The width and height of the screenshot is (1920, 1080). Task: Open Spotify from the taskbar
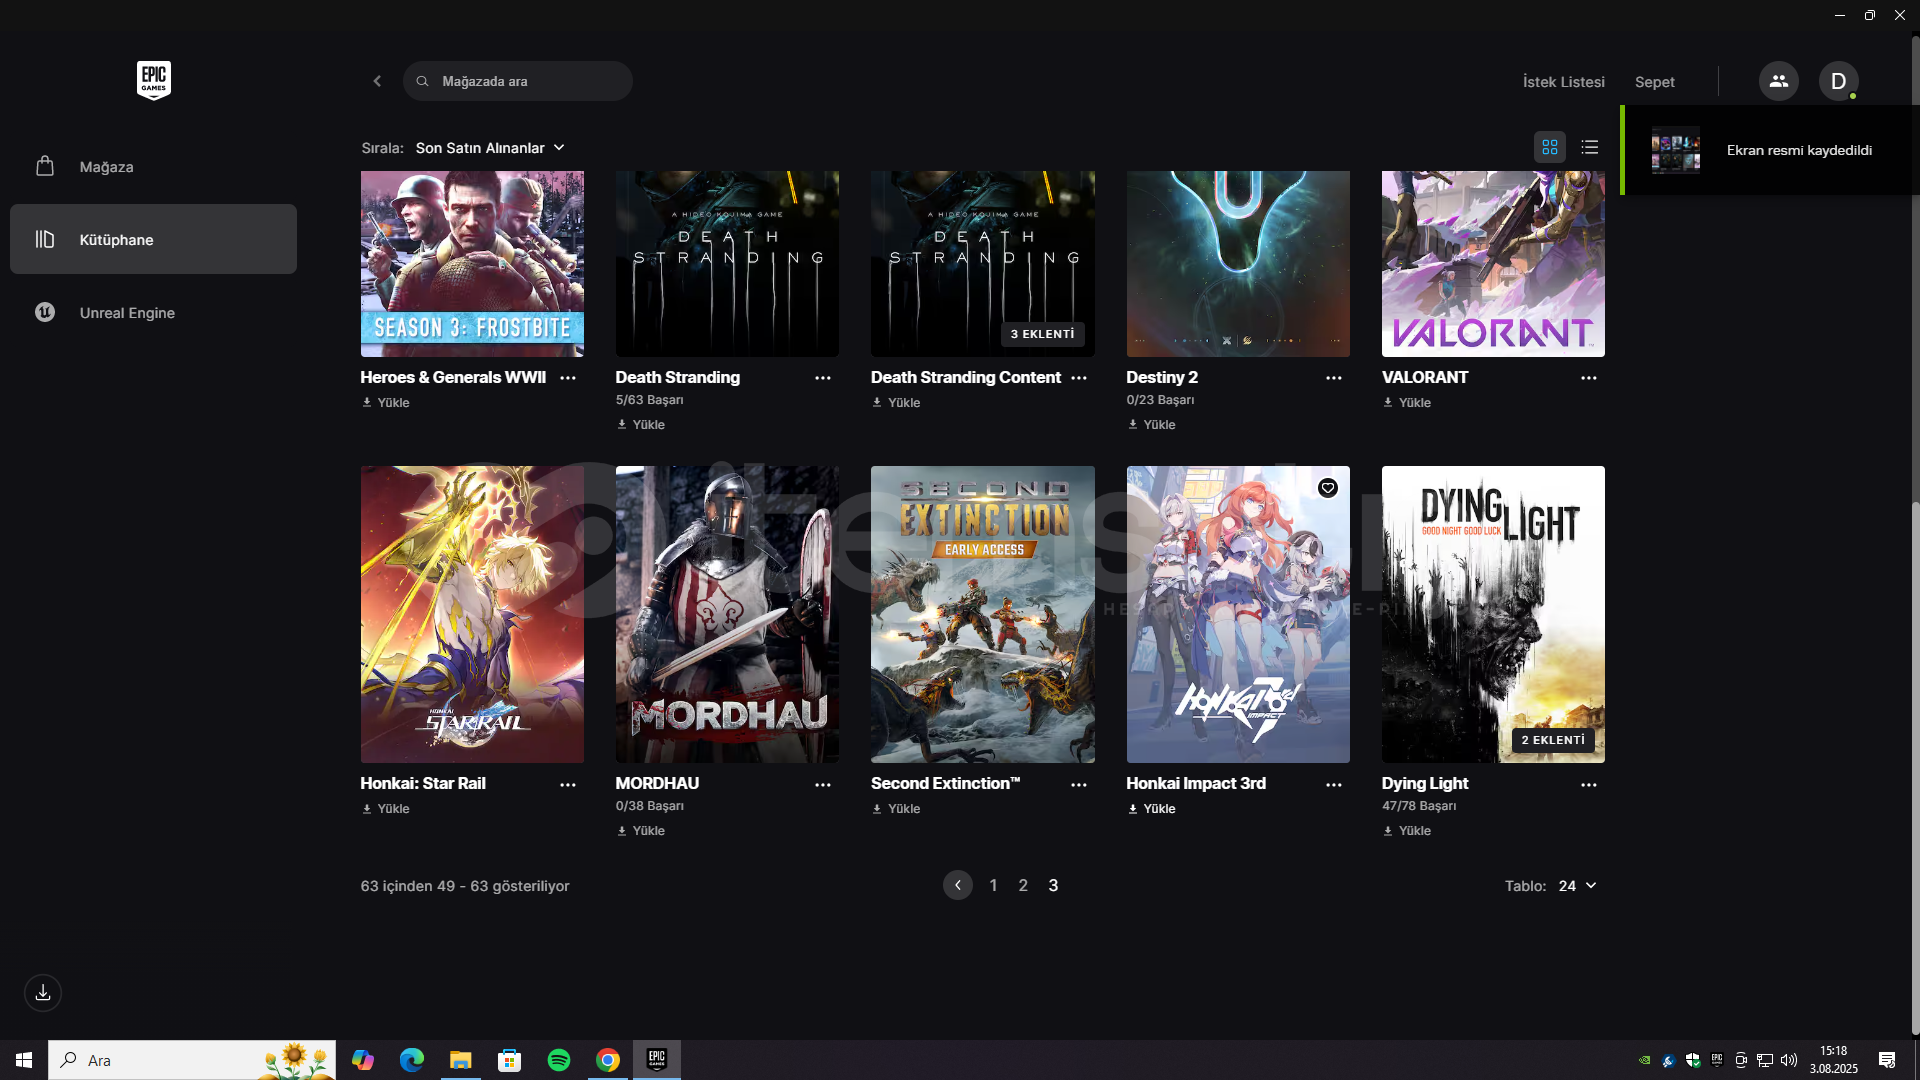point(559,1060)
